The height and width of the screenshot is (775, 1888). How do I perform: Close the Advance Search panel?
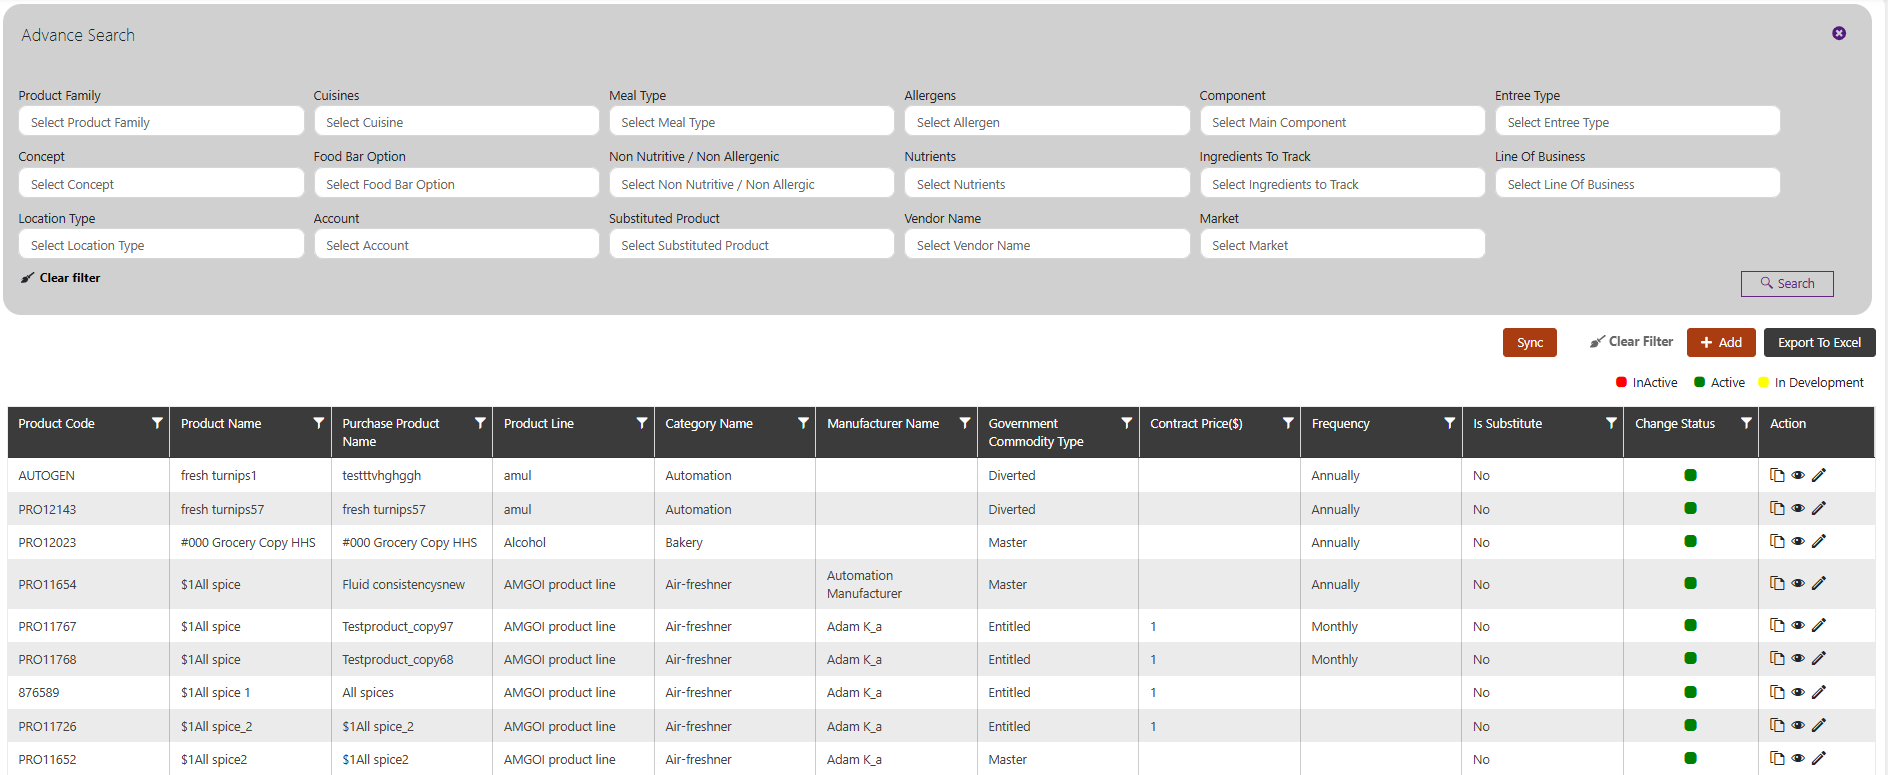1839,33
